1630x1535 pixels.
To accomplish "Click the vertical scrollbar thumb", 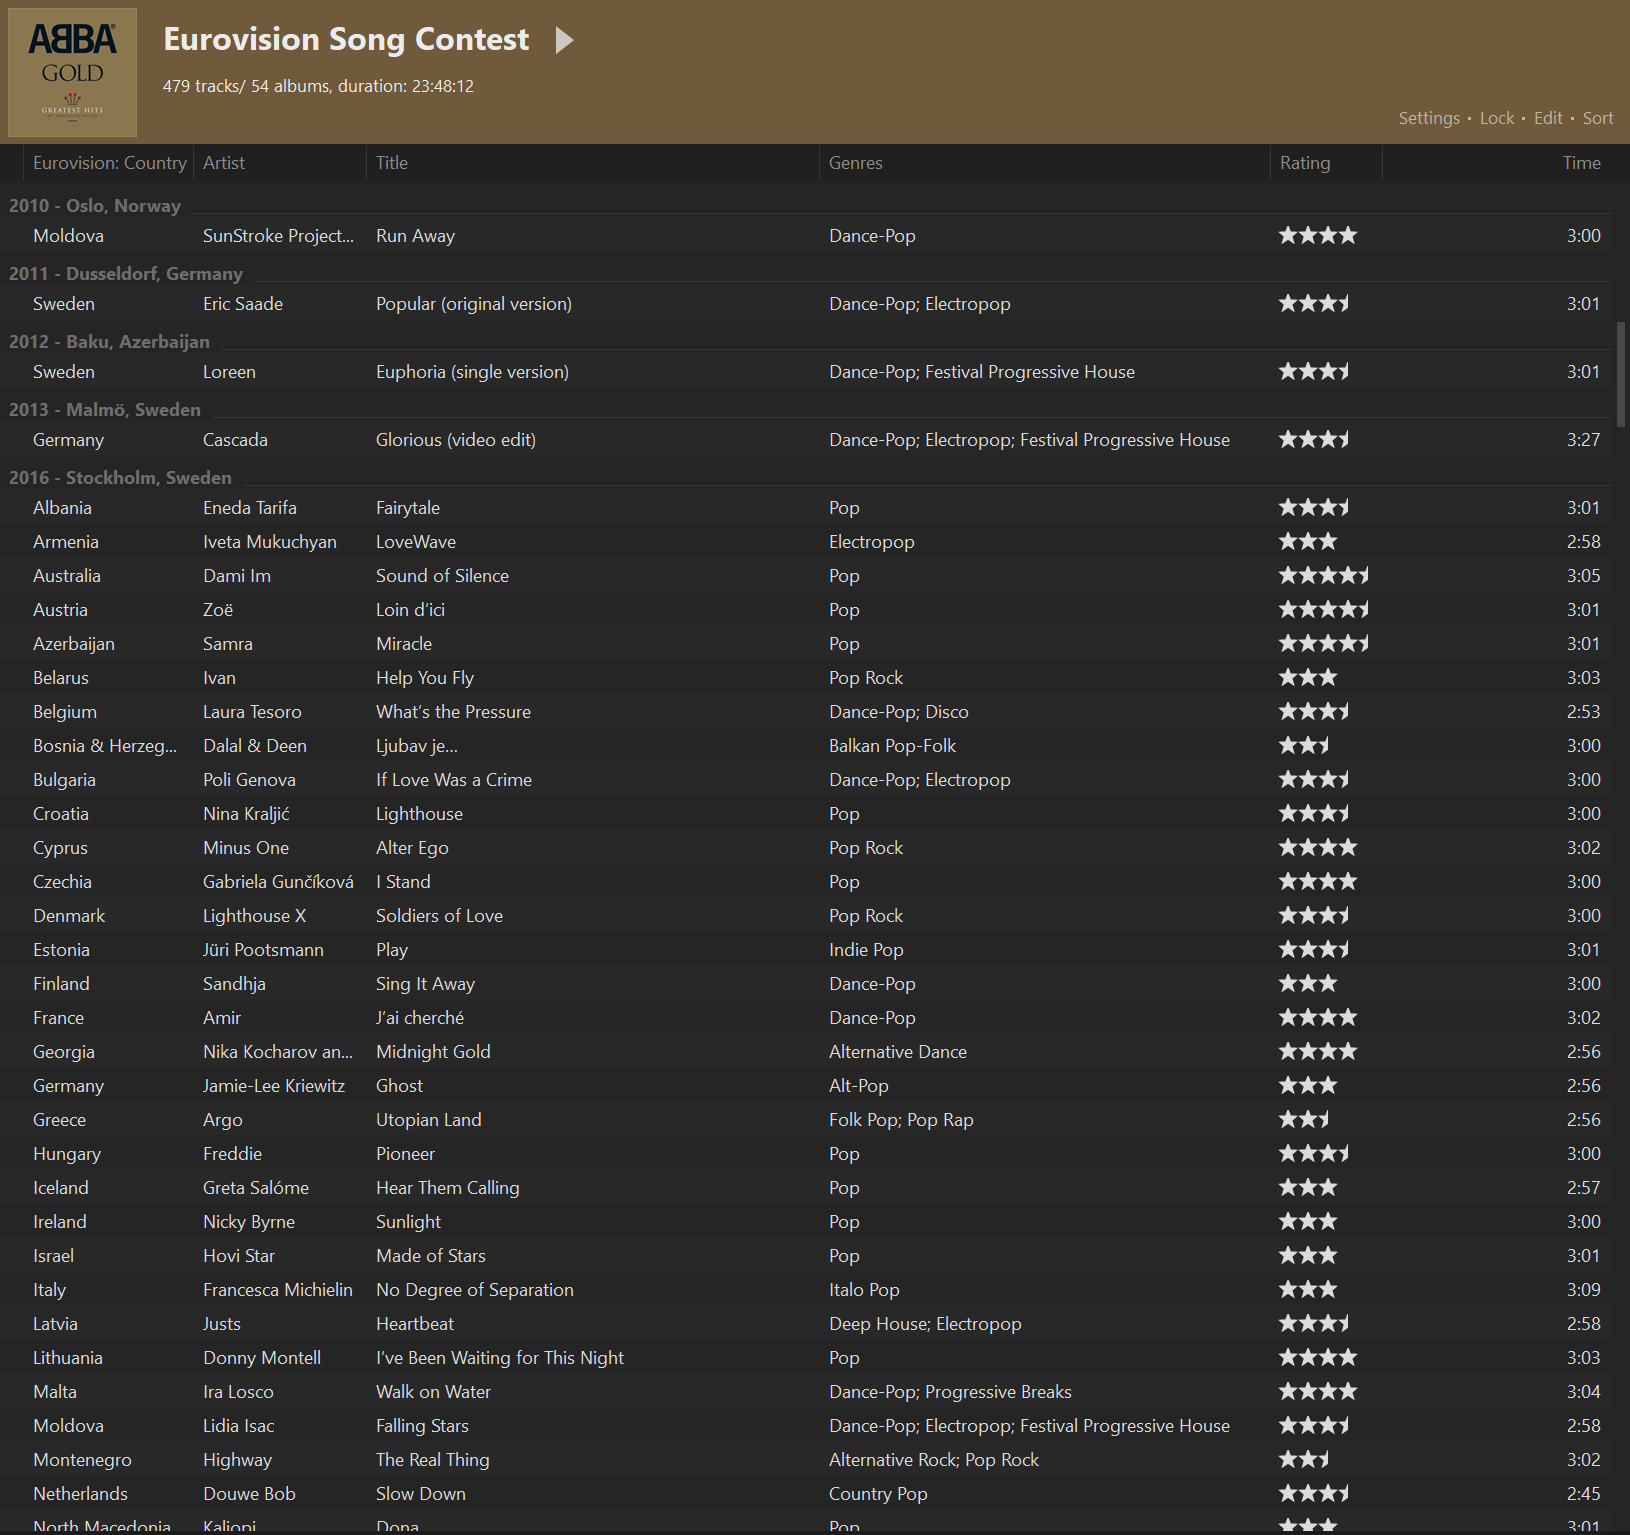I will (x=1621, y=374).
